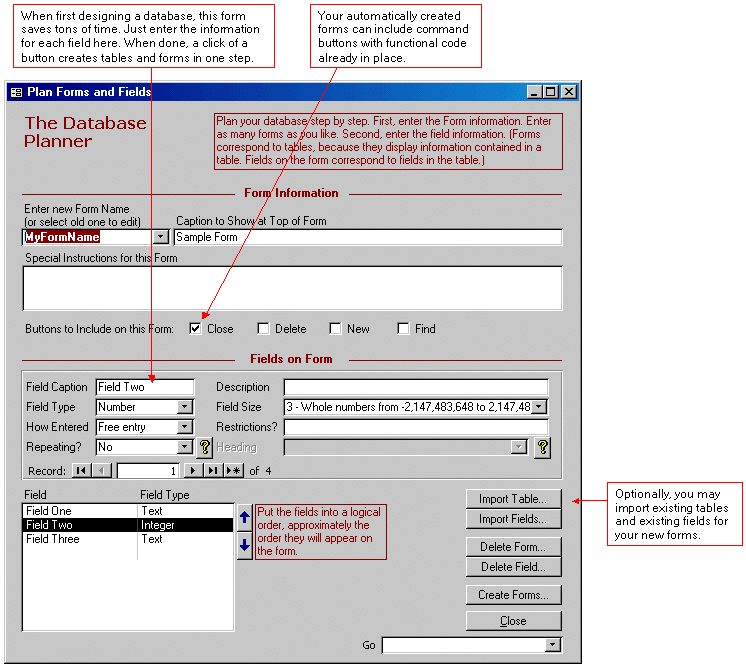Screen dimensions: 746x668
Task: Go to next record navigation button
Action: 193,470
